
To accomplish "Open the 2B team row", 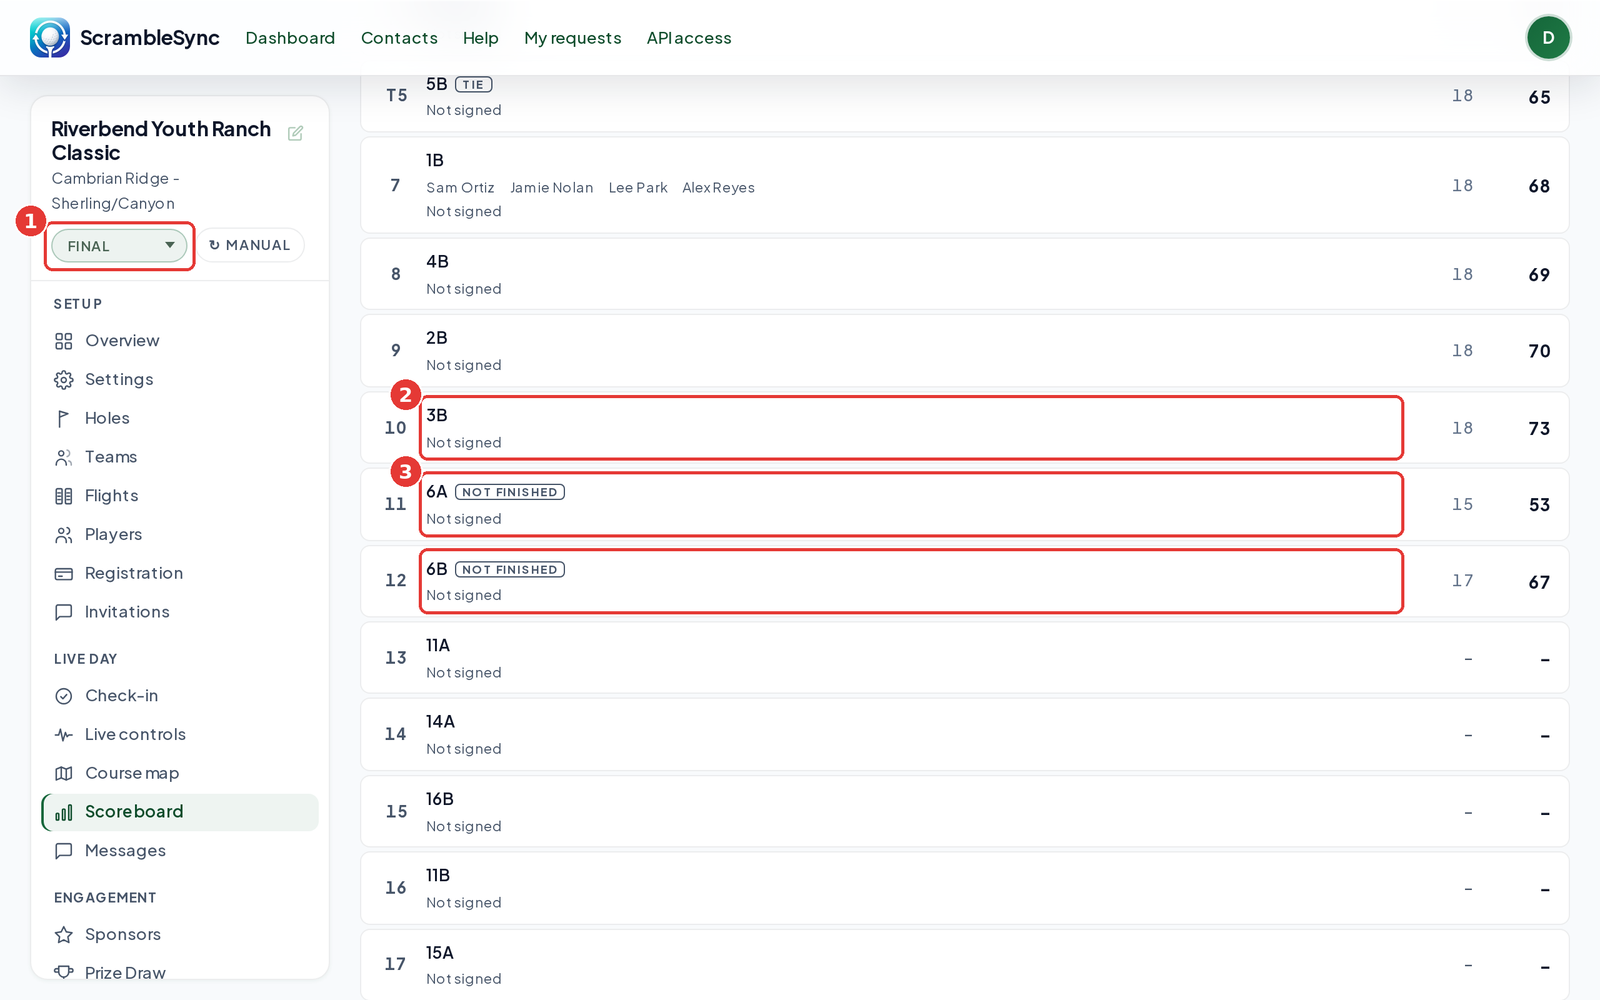I will [x=965, y=351].
